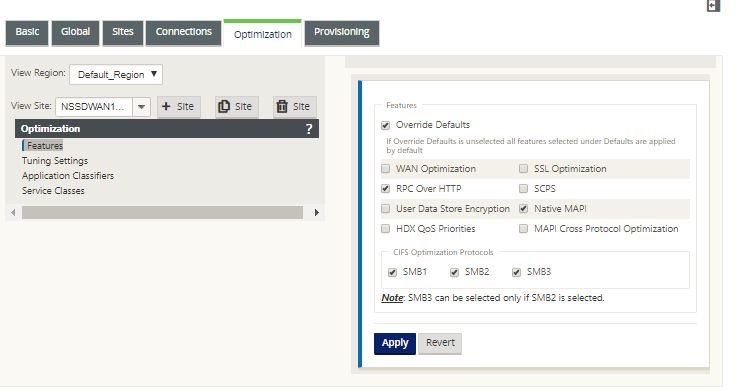
Task: Click the horizontal scrollbar in the left panel
Action: [162, 213]
